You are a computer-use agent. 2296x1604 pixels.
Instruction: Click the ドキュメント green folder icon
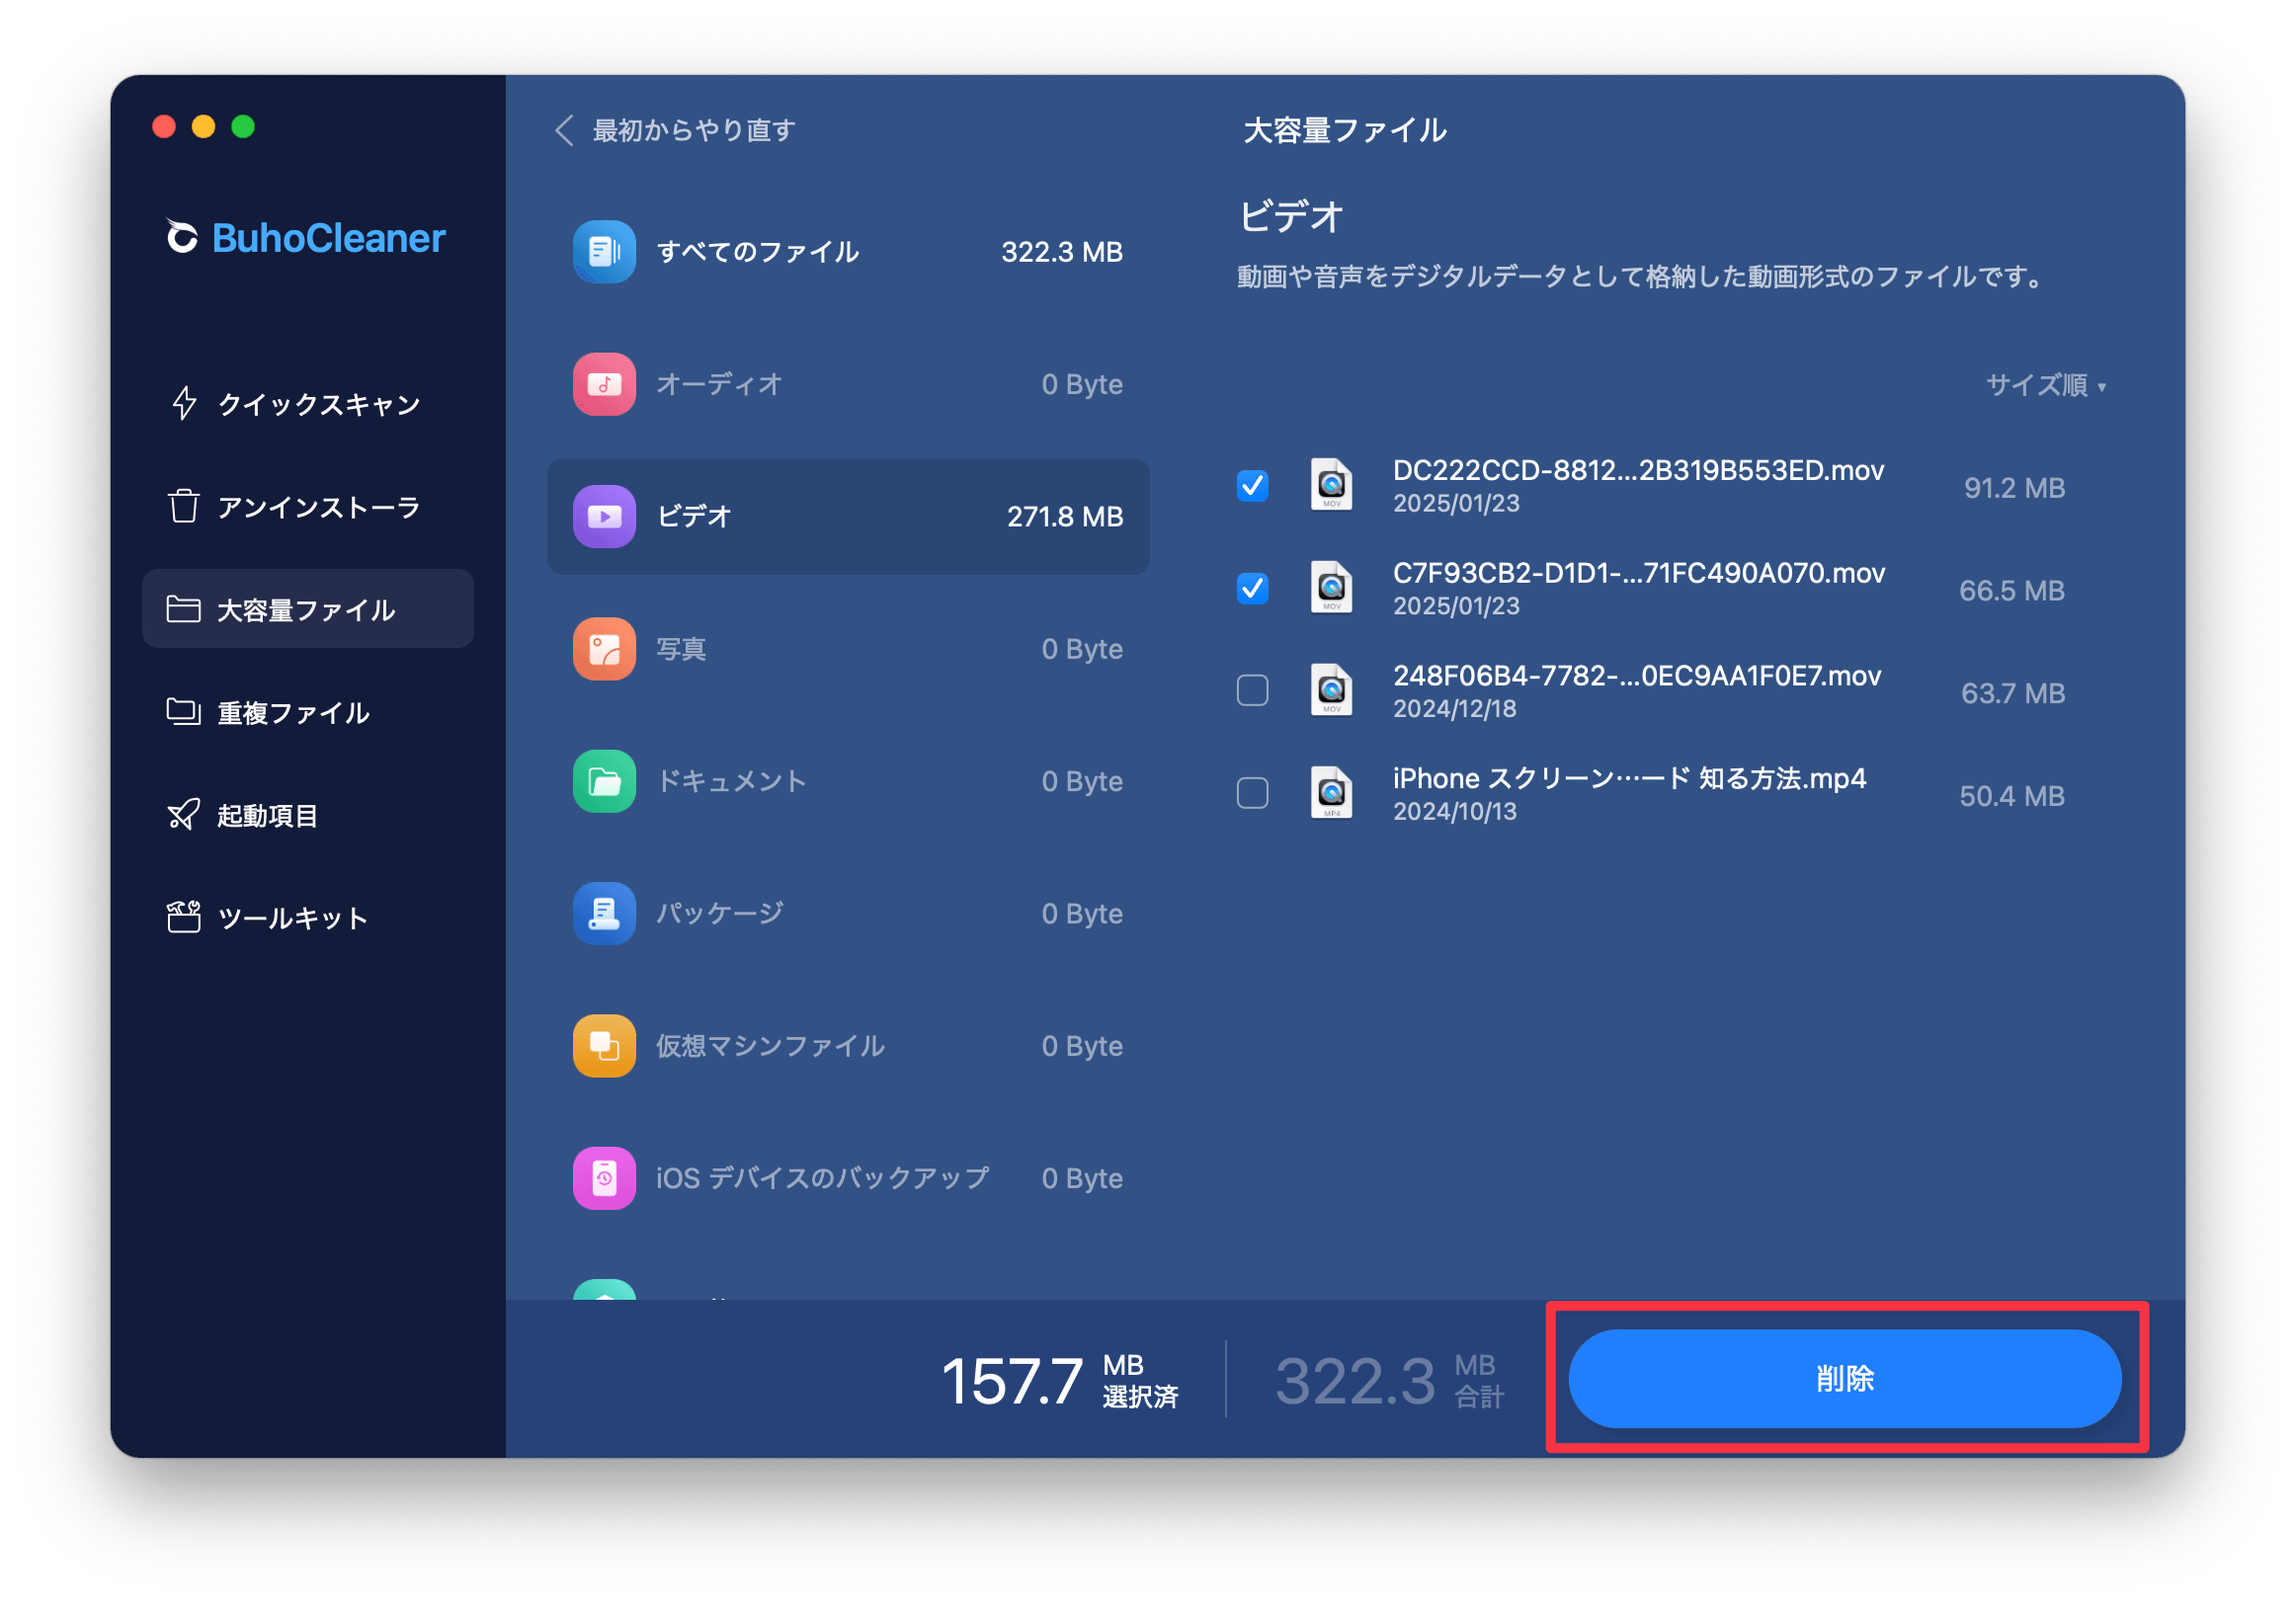click(604, 781)
